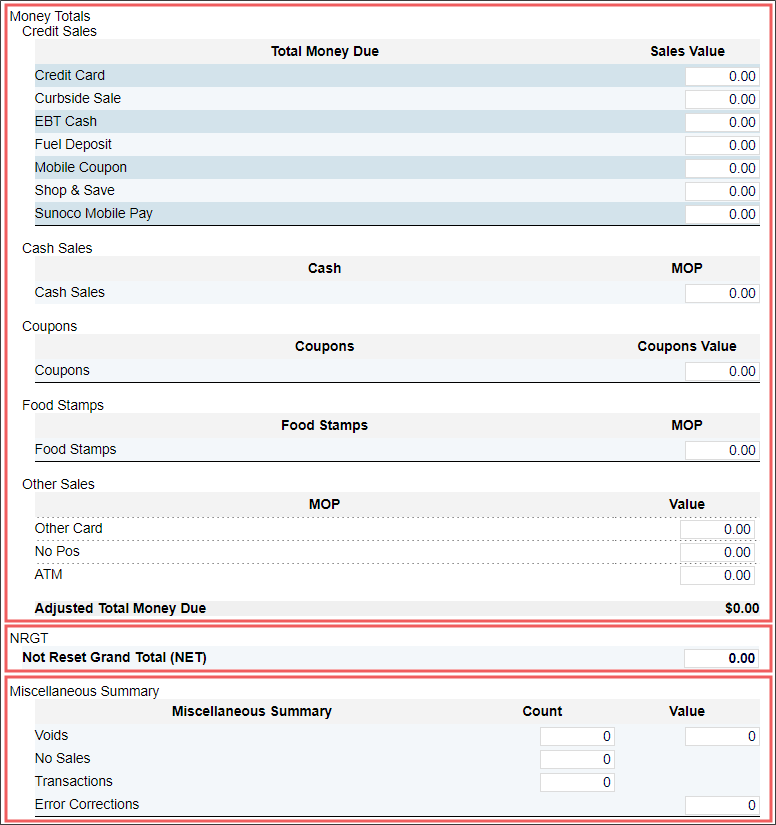Click the No Pos row label
776x825 pixels.
click(x=57, y=552)
